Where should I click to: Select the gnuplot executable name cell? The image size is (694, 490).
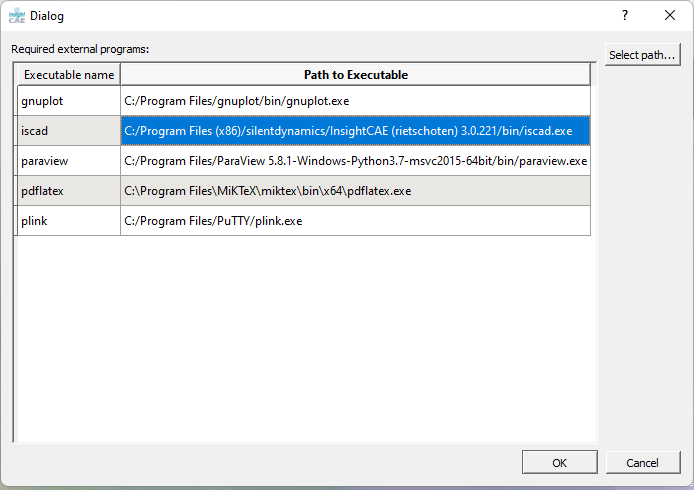click(67, 101)
